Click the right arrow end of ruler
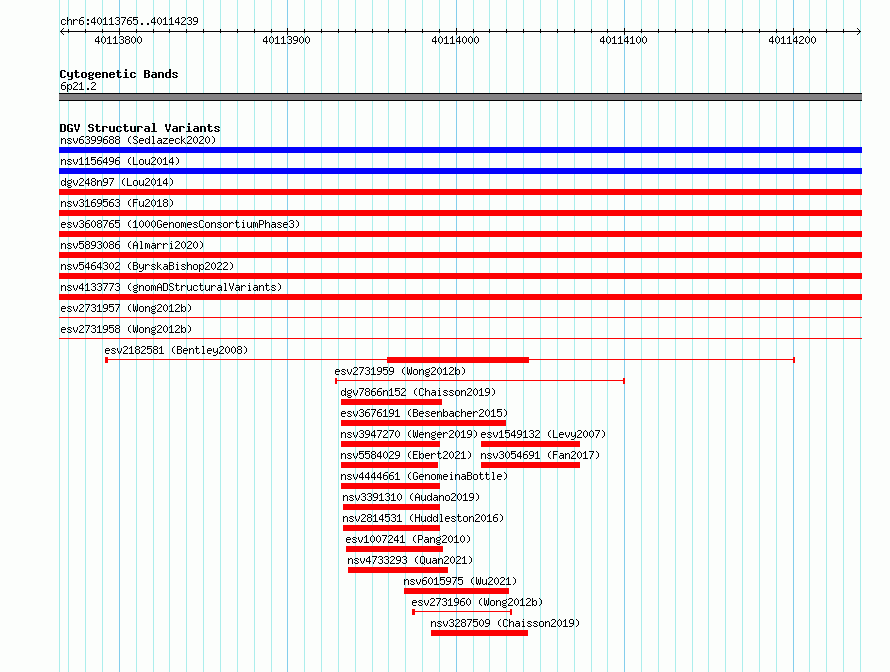The height and width of the screenshot is (672, 890). click(859, 32)
